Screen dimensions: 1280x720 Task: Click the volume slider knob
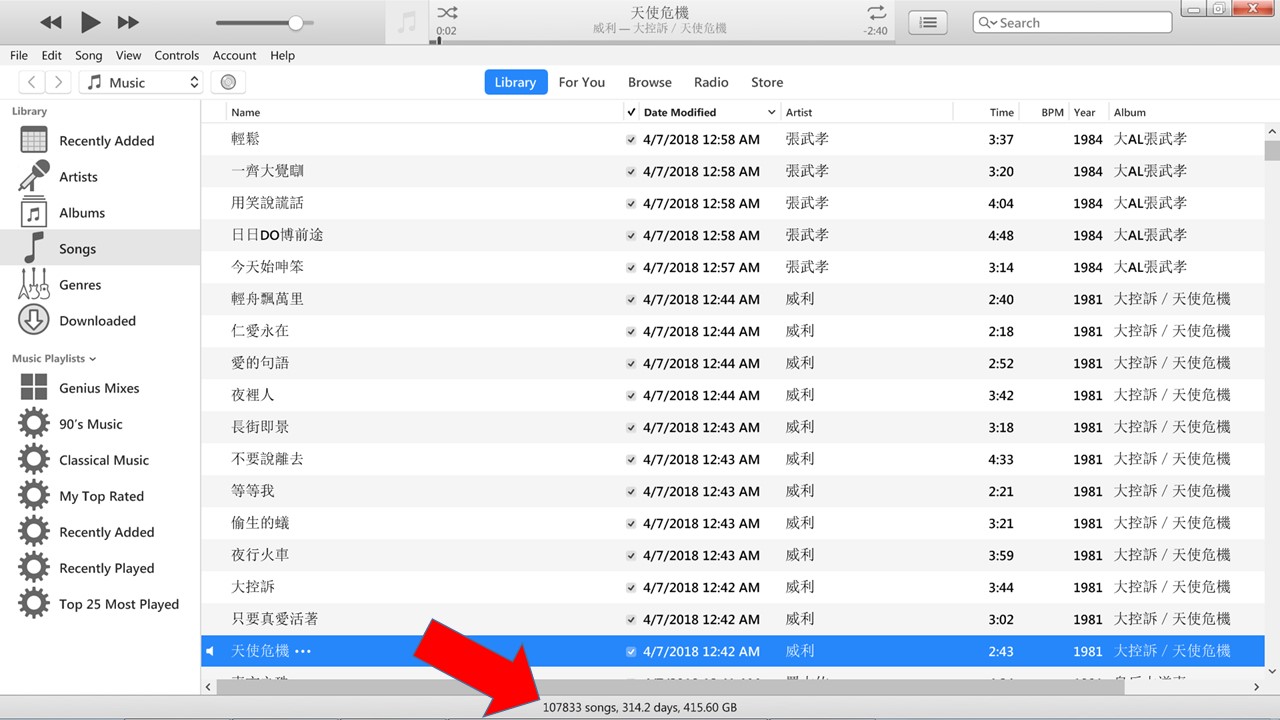tap(296, 22)
